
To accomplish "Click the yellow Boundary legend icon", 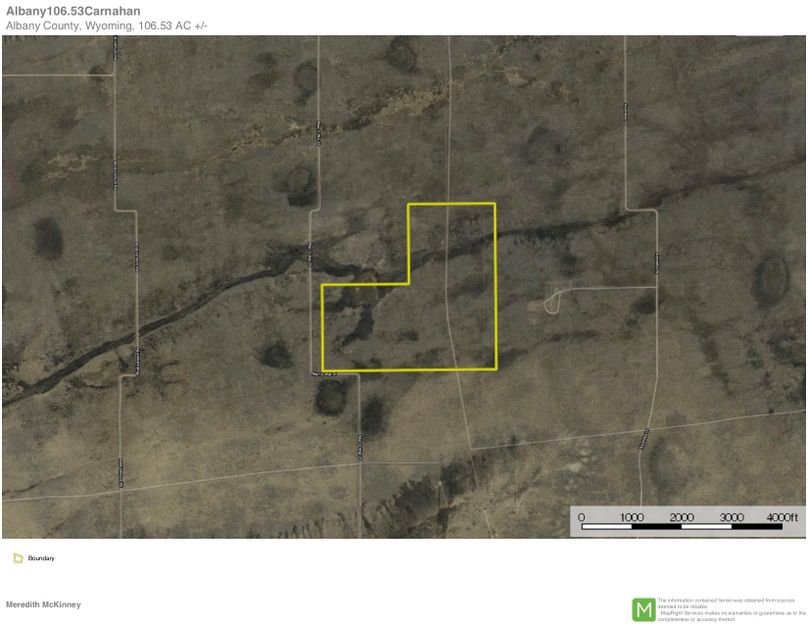I will coord(18,558).
